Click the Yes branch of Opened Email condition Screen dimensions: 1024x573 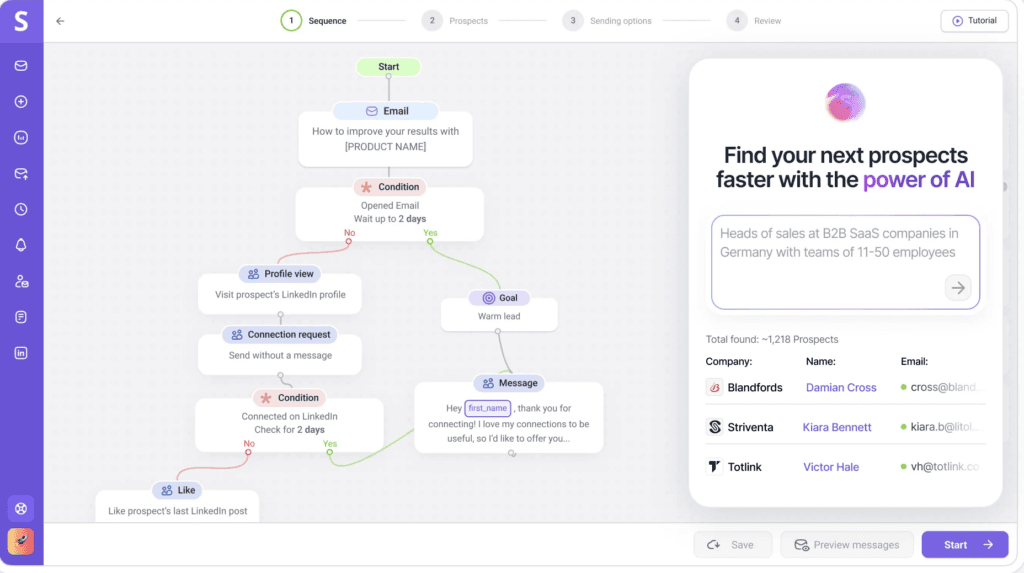pyautogui.click(x=430, y=233)
